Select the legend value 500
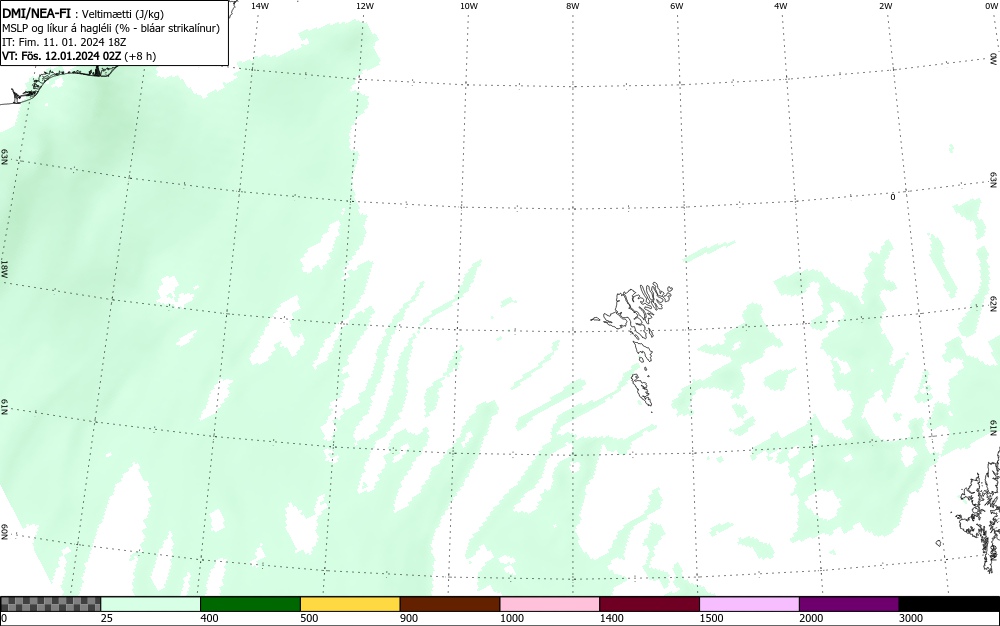1000x626 pixels. 309,618
